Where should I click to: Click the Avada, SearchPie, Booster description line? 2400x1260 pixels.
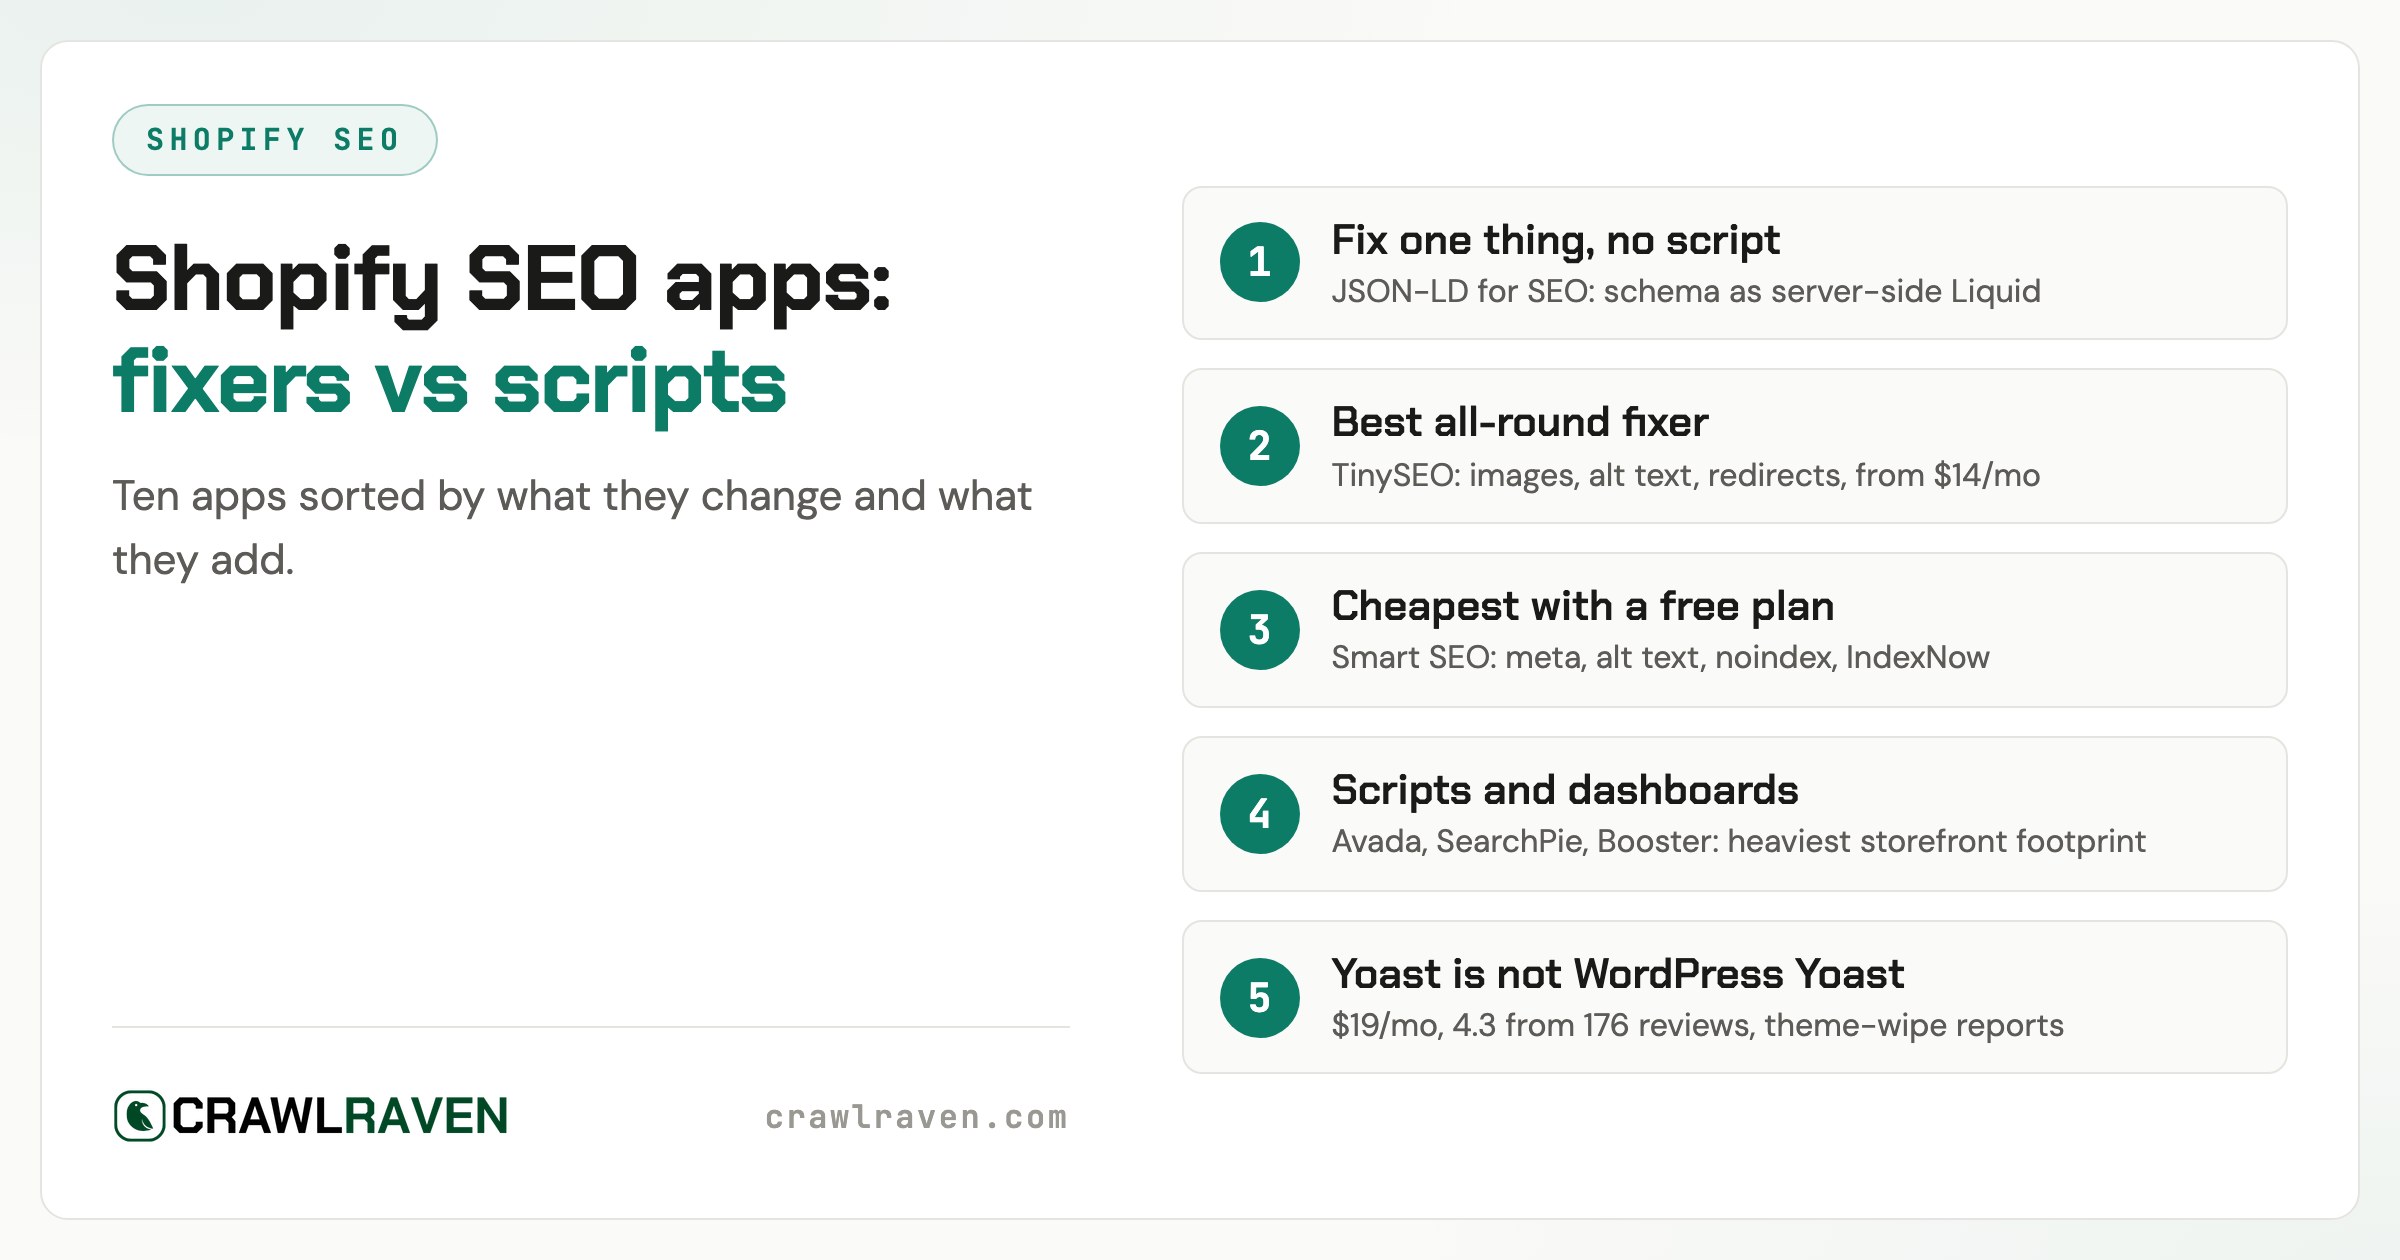[1738, 842]
